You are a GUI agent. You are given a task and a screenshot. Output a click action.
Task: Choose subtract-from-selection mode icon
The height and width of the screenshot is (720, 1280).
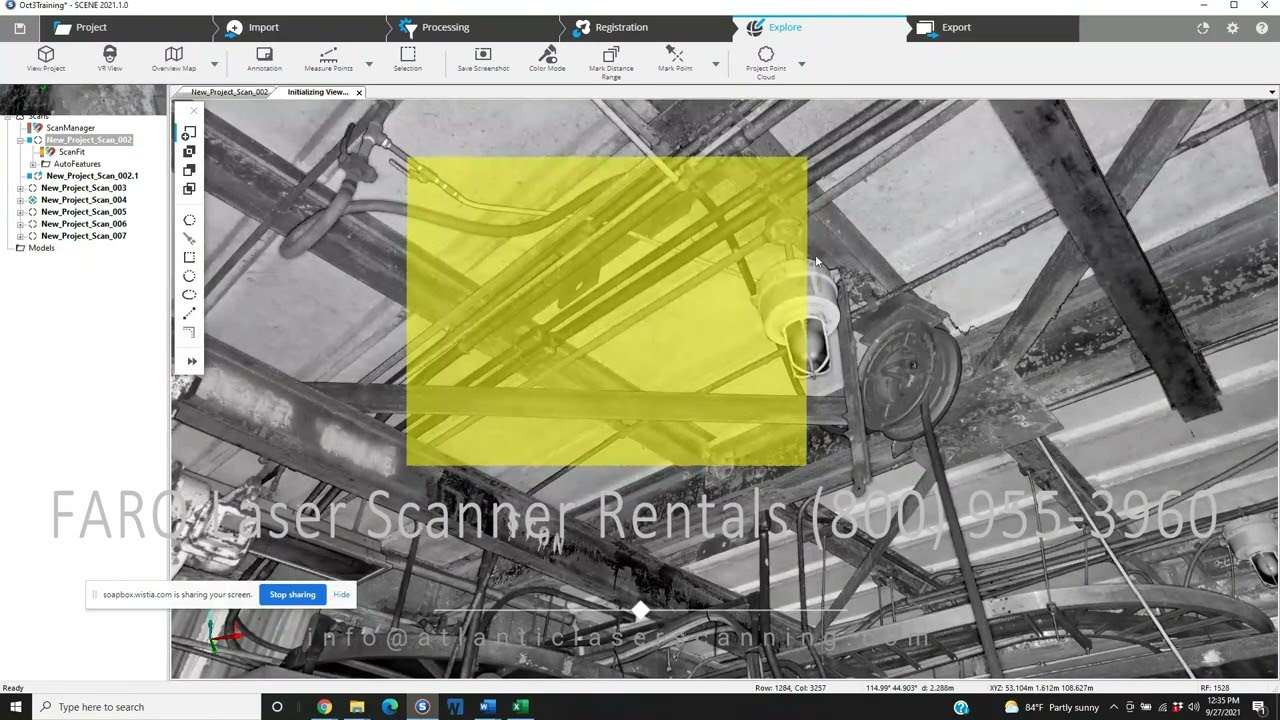189,170
